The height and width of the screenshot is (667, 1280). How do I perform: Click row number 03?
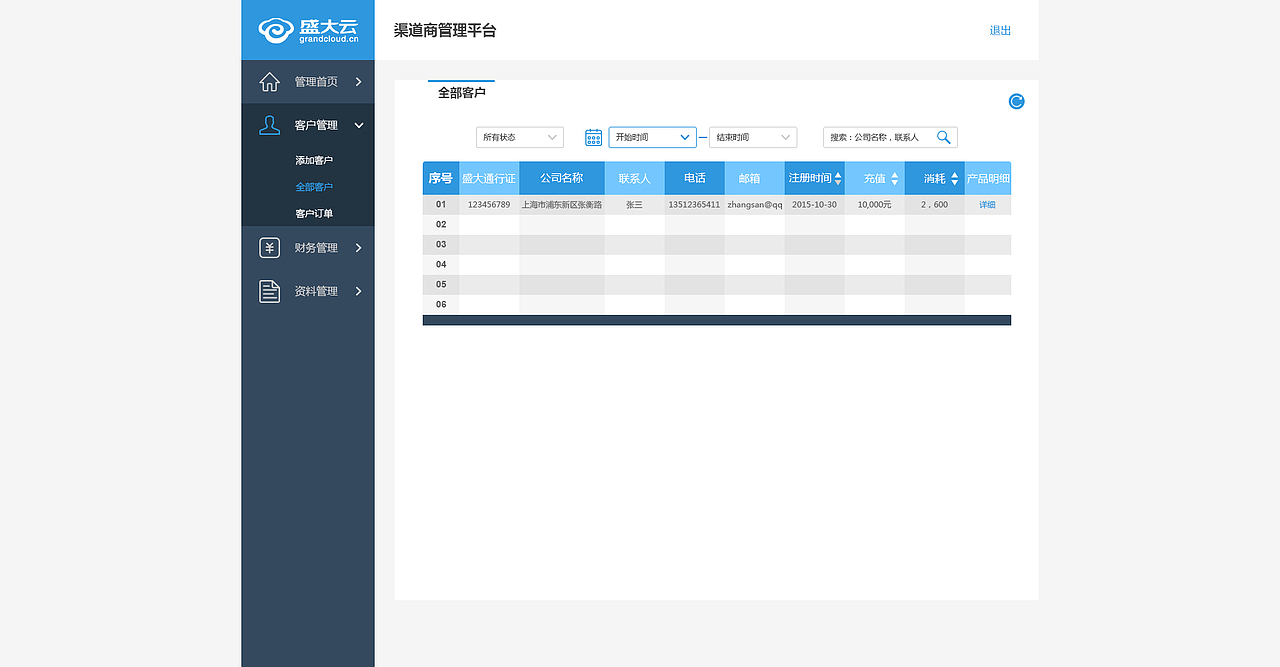(x=441, y=244)
